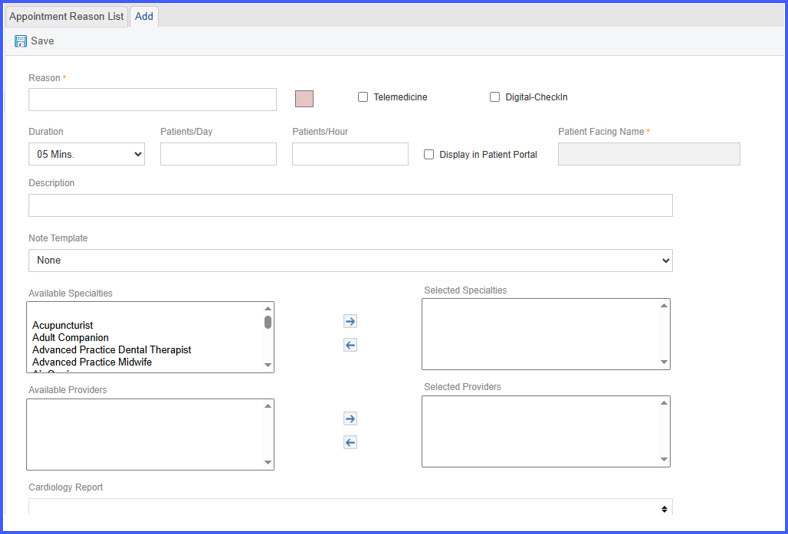788x534 pixels.
Task: Switch to the Add tab
Action: pyautogui.click(x=144, y=17)
